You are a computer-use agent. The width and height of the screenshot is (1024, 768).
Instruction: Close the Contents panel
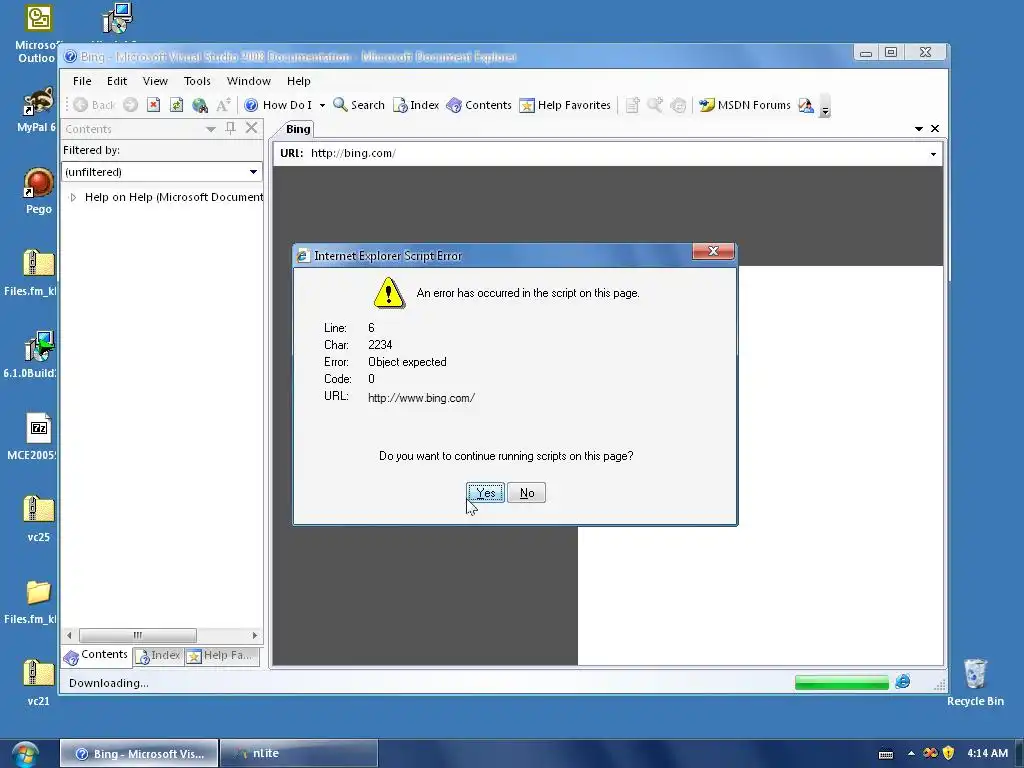251,128
